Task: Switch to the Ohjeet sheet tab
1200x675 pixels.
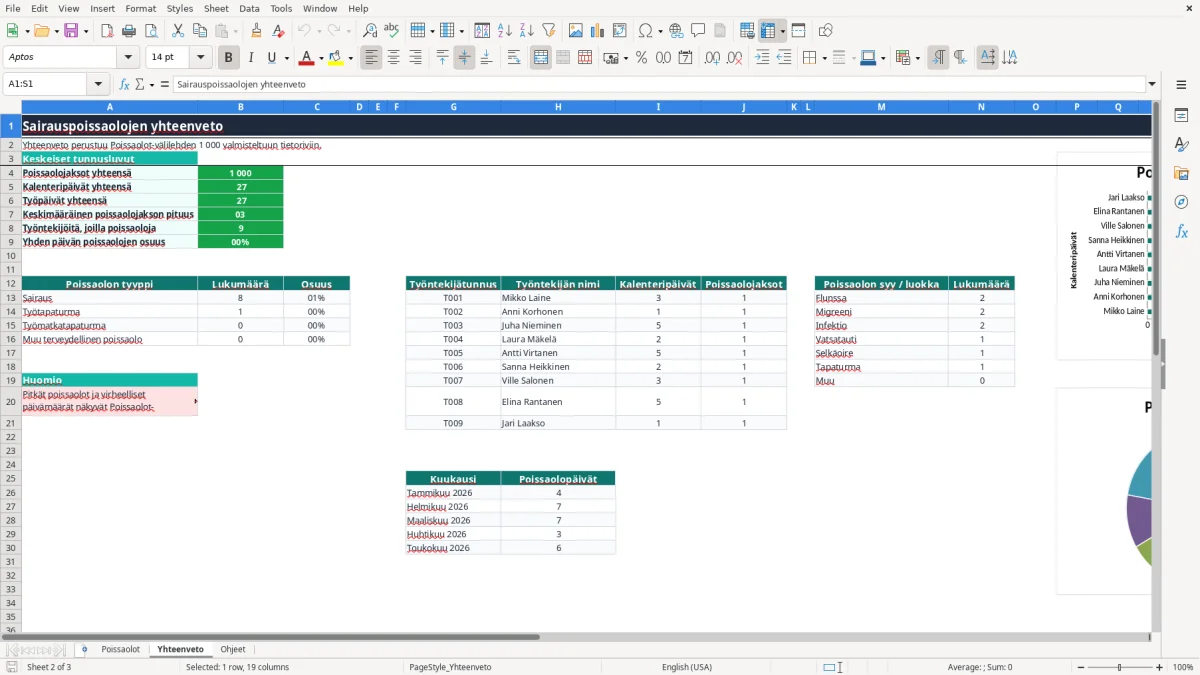Action: pyautogui.click(x=232, y=649)
